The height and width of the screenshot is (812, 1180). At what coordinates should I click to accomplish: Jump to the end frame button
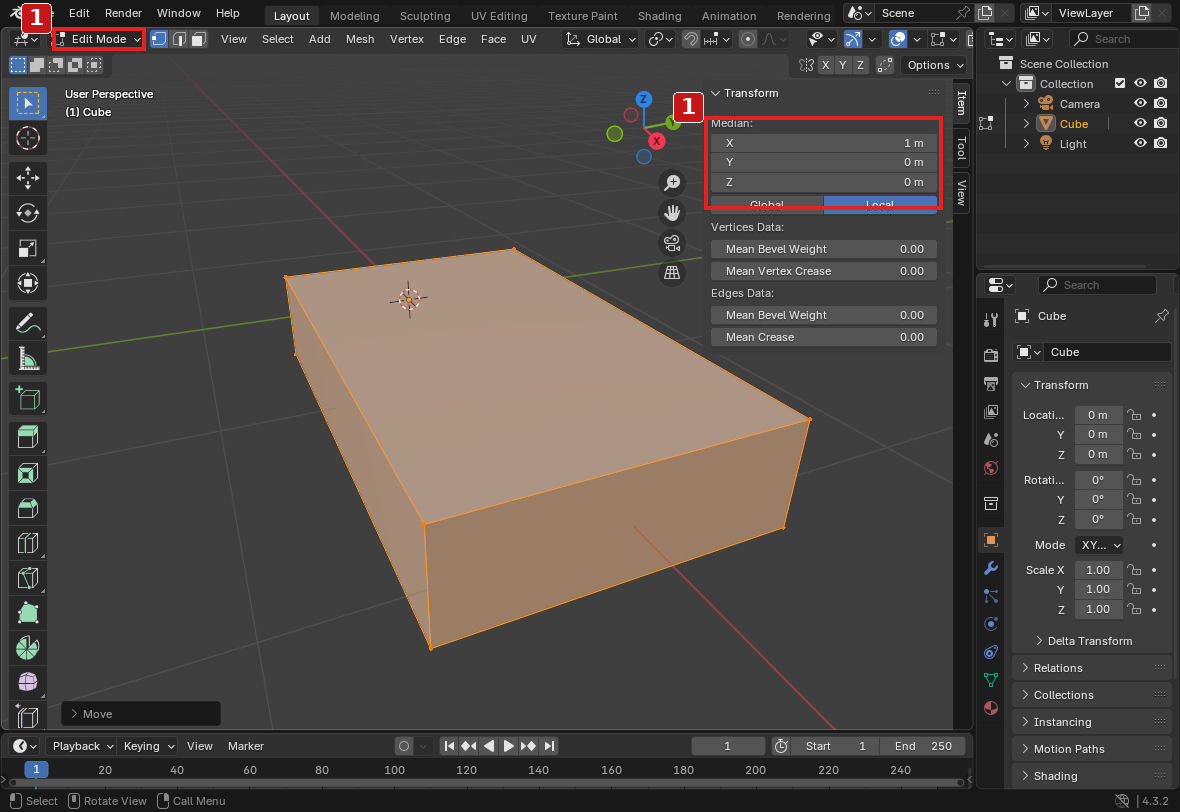(549, 746)
